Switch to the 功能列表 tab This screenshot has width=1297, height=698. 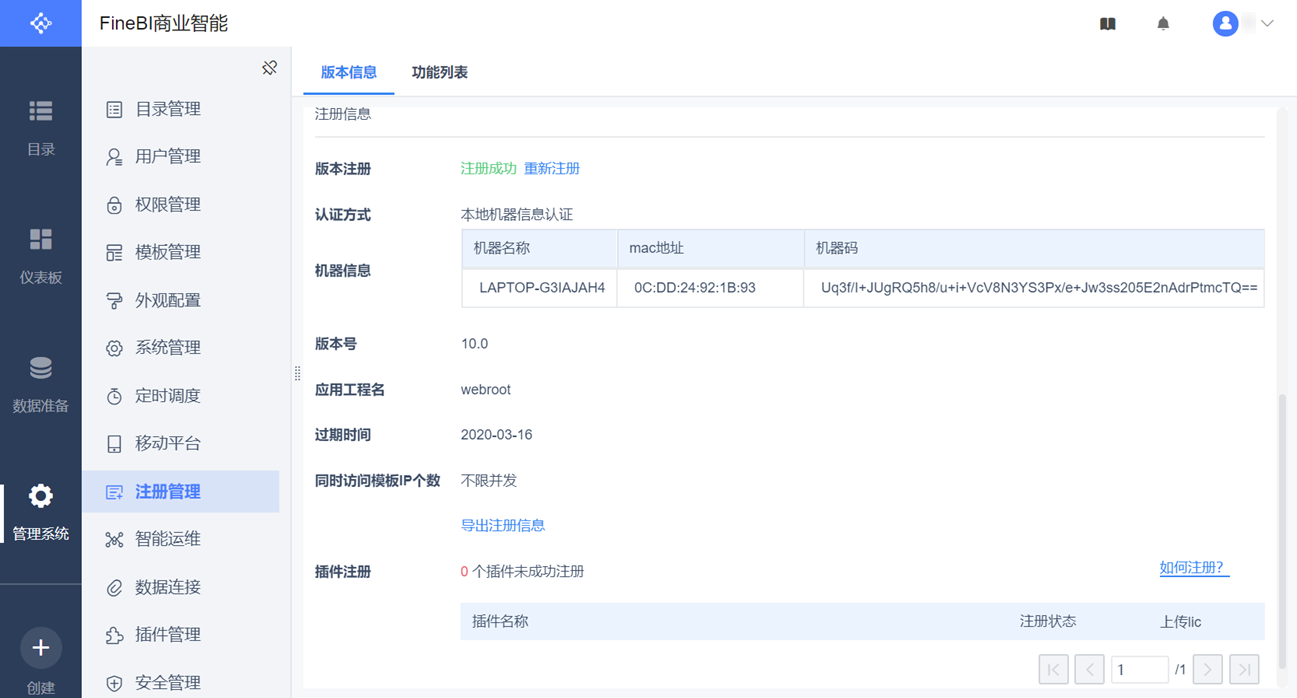[x=439, y=72]
